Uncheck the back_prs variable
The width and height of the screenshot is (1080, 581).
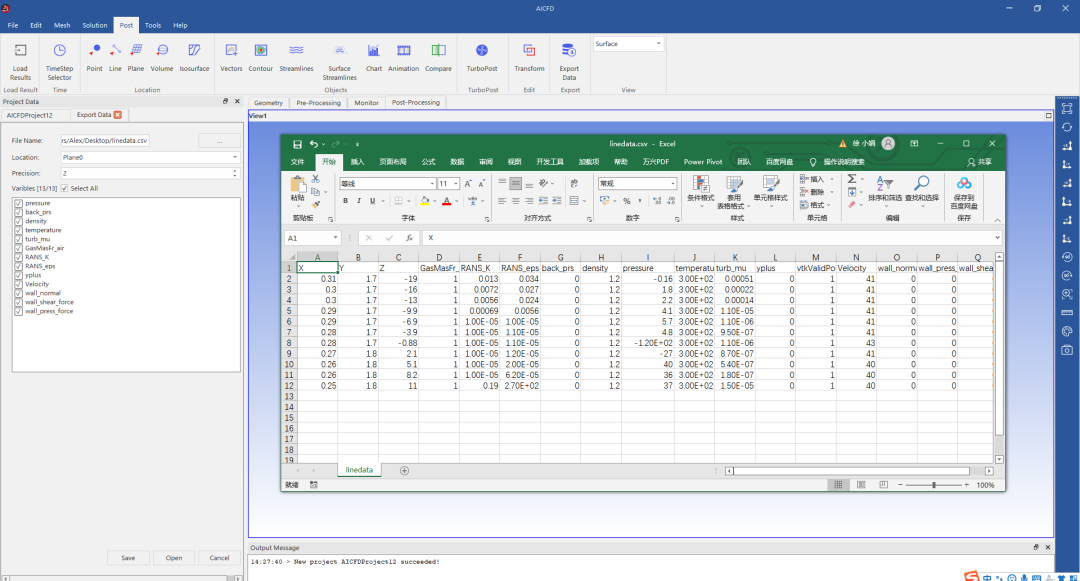click(x=19, y=212)
